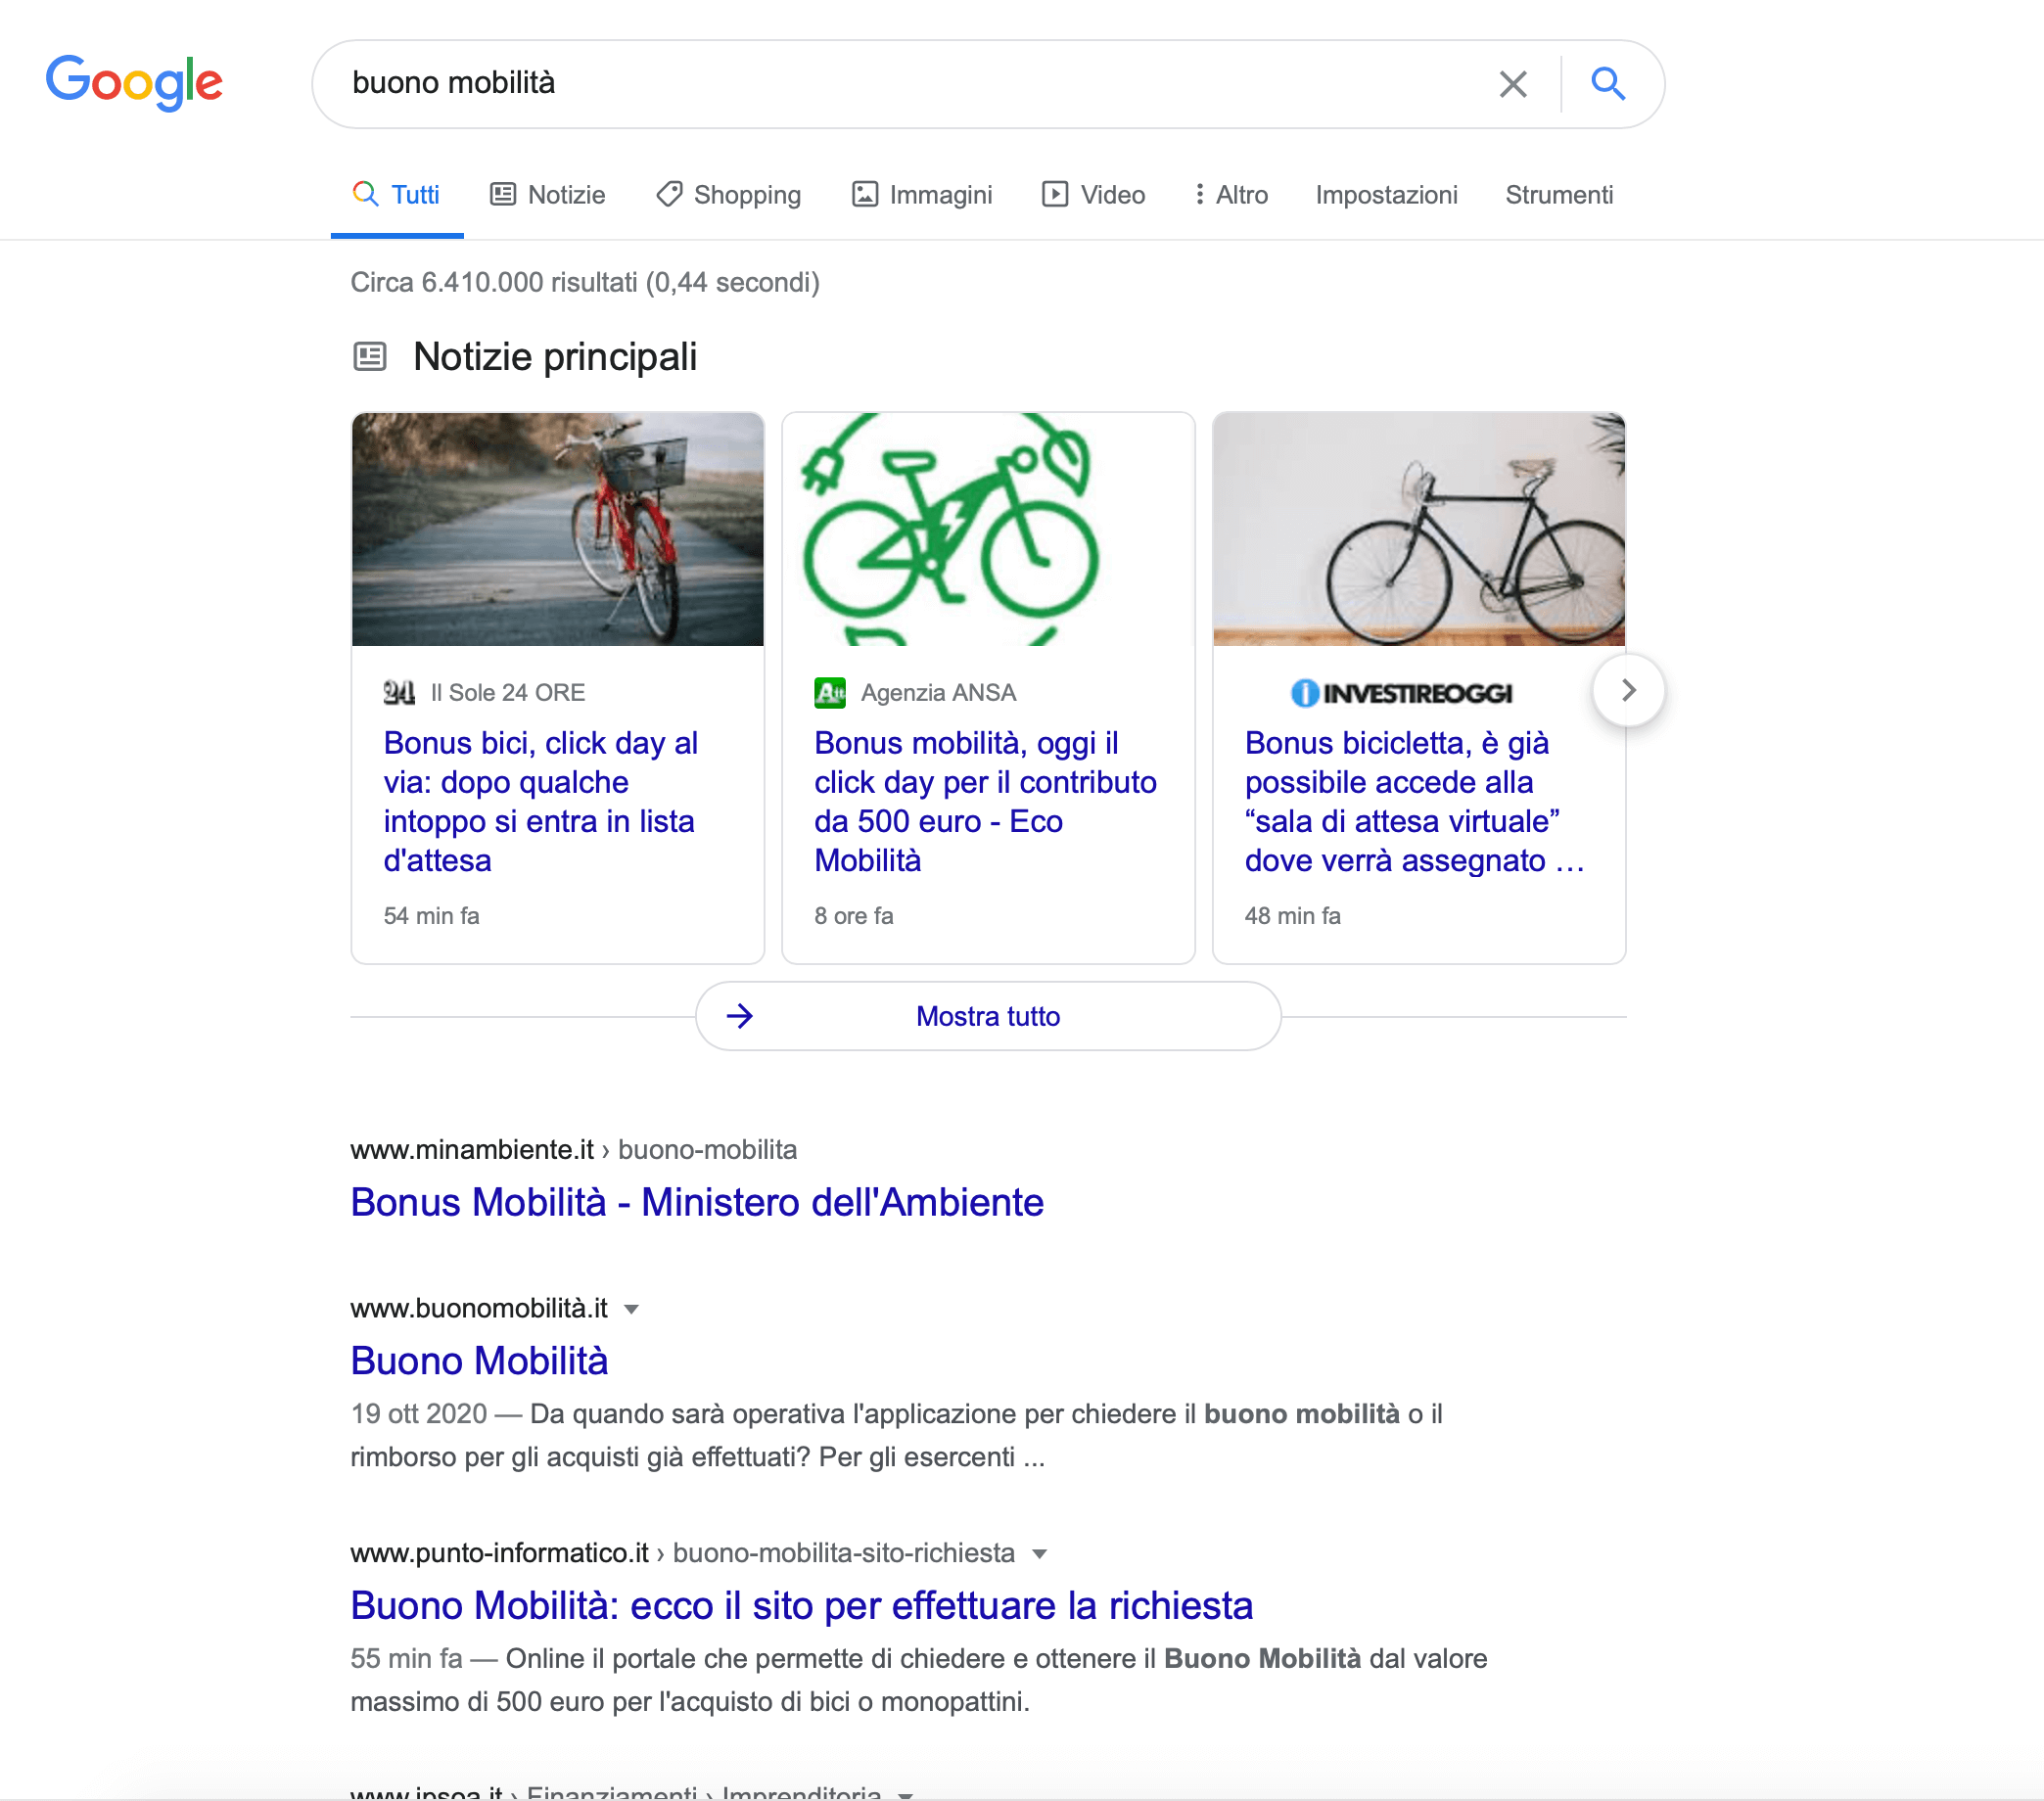Click the '8 ore fa' timestamp
This screenshot has height=1801, width=2044.
click(854, 916)
